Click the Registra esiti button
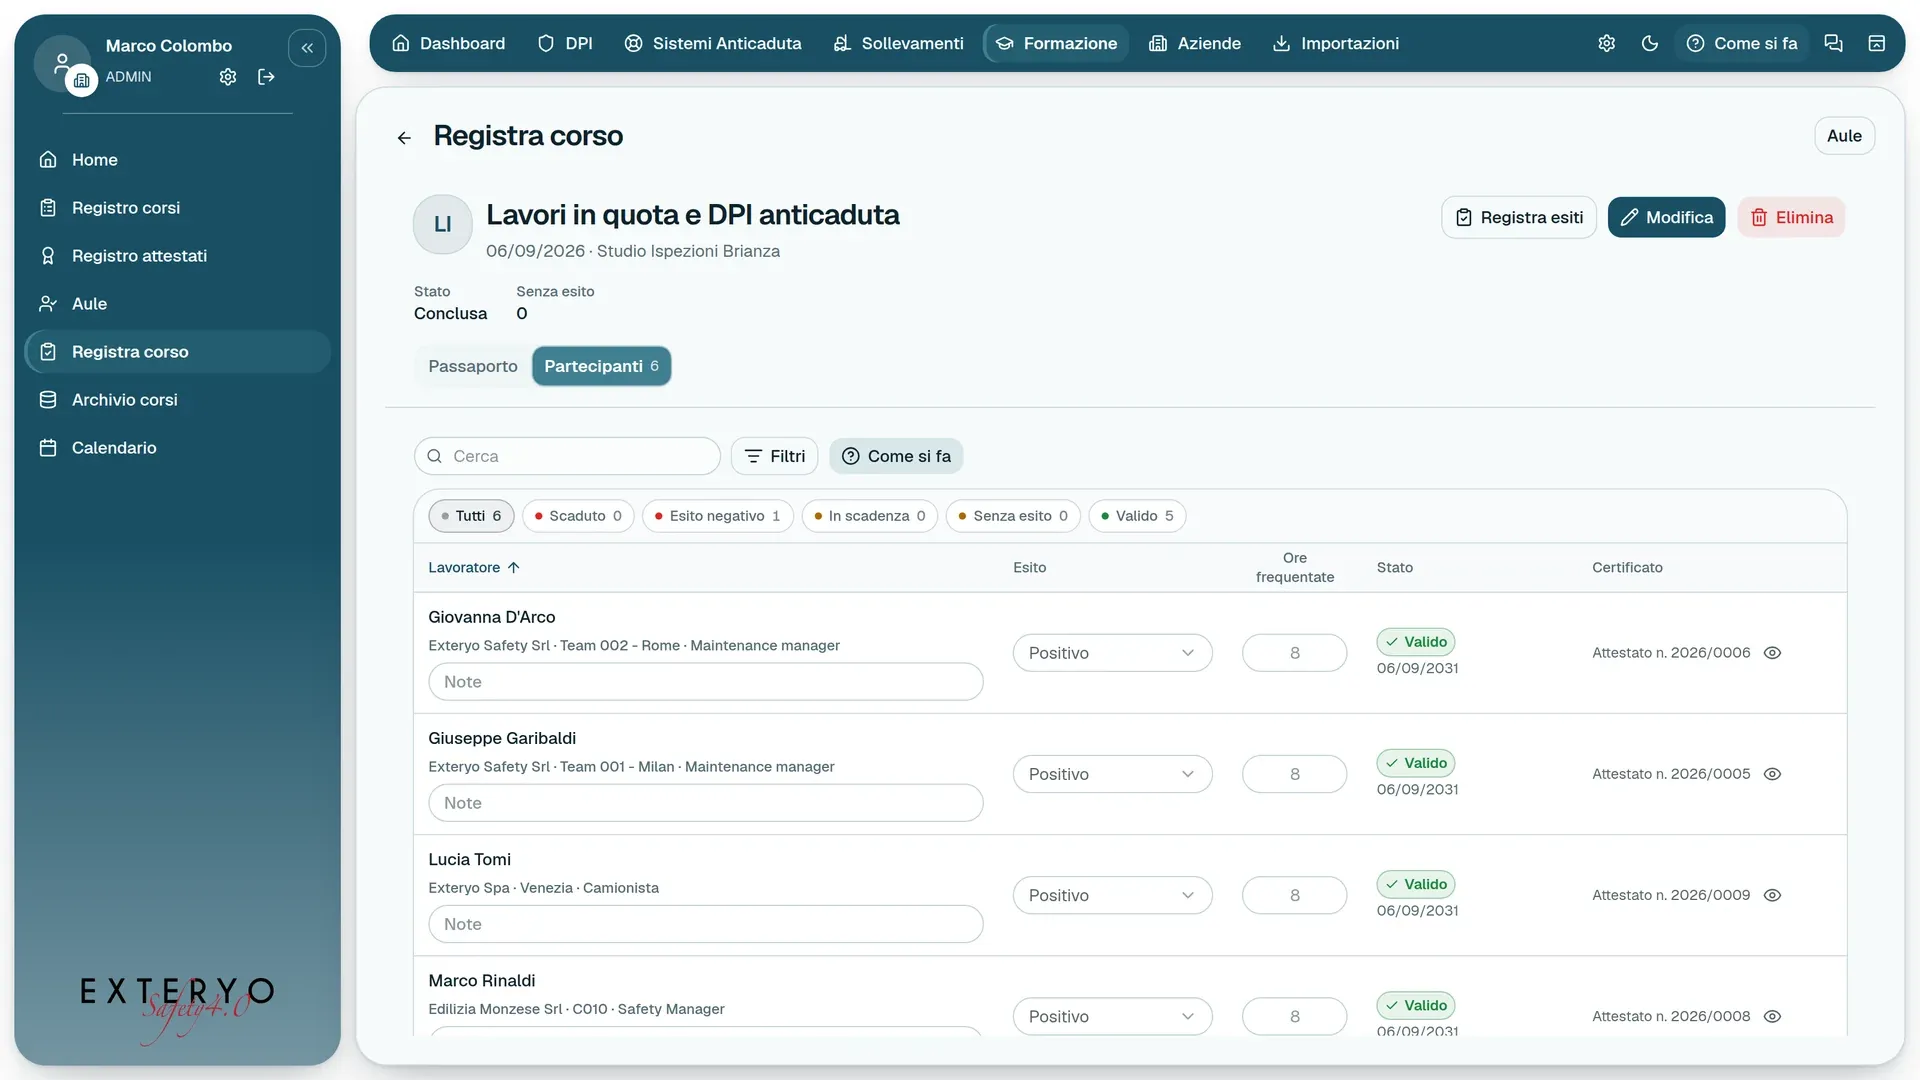 pyautogui.click(x=1519, y=217)
